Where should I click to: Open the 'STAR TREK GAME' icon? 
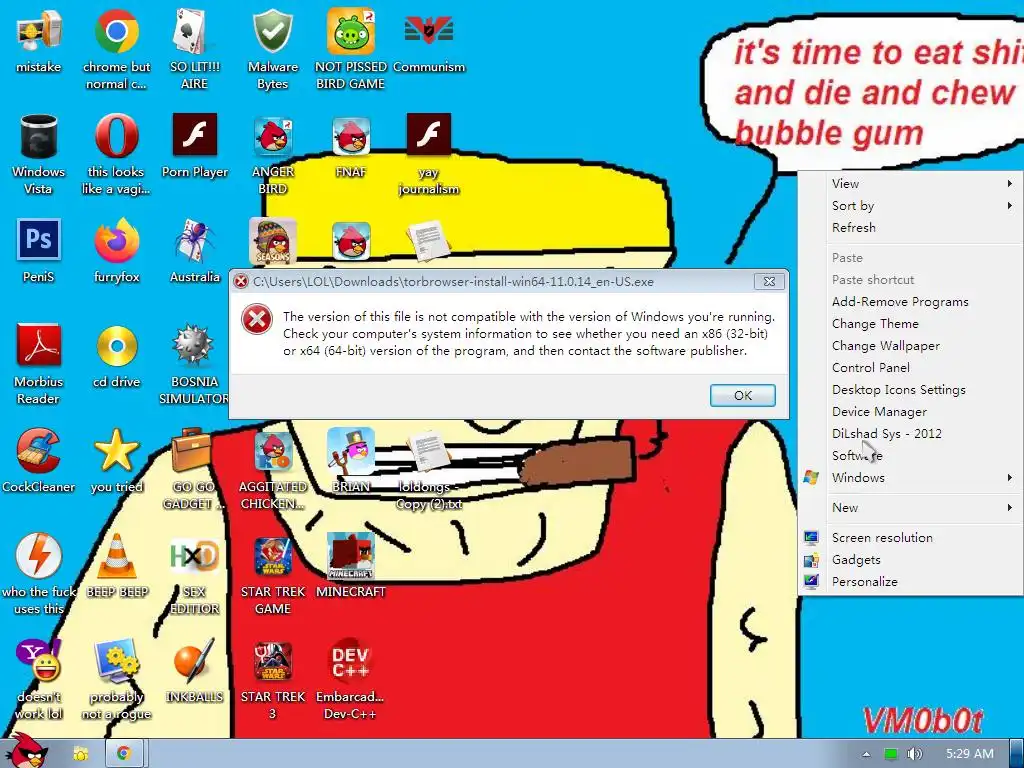[272, 574]
